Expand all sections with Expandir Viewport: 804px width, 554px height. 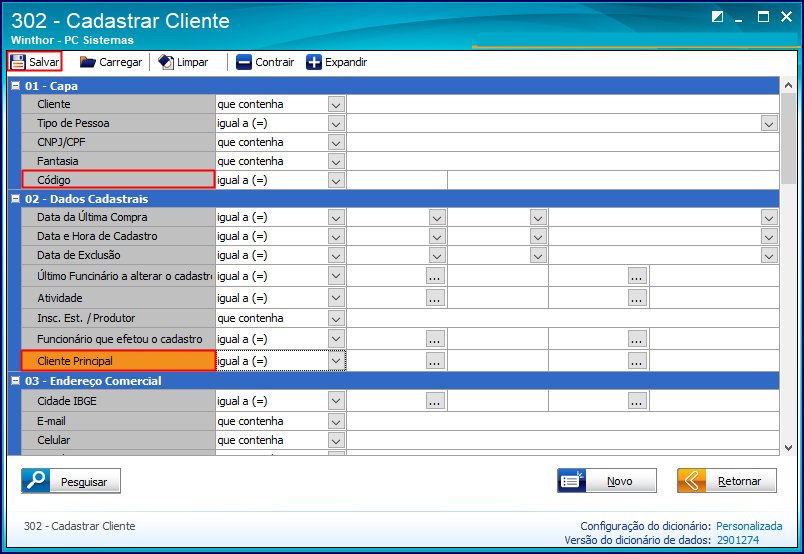[337, 62]
